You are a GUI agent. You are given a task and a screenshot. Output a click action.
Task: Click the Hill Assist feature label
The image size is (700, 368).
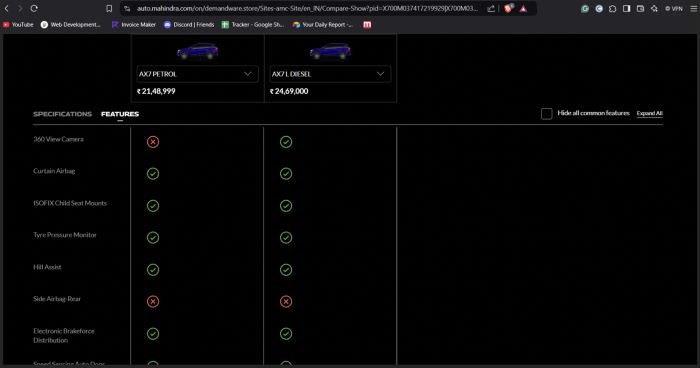47,267
